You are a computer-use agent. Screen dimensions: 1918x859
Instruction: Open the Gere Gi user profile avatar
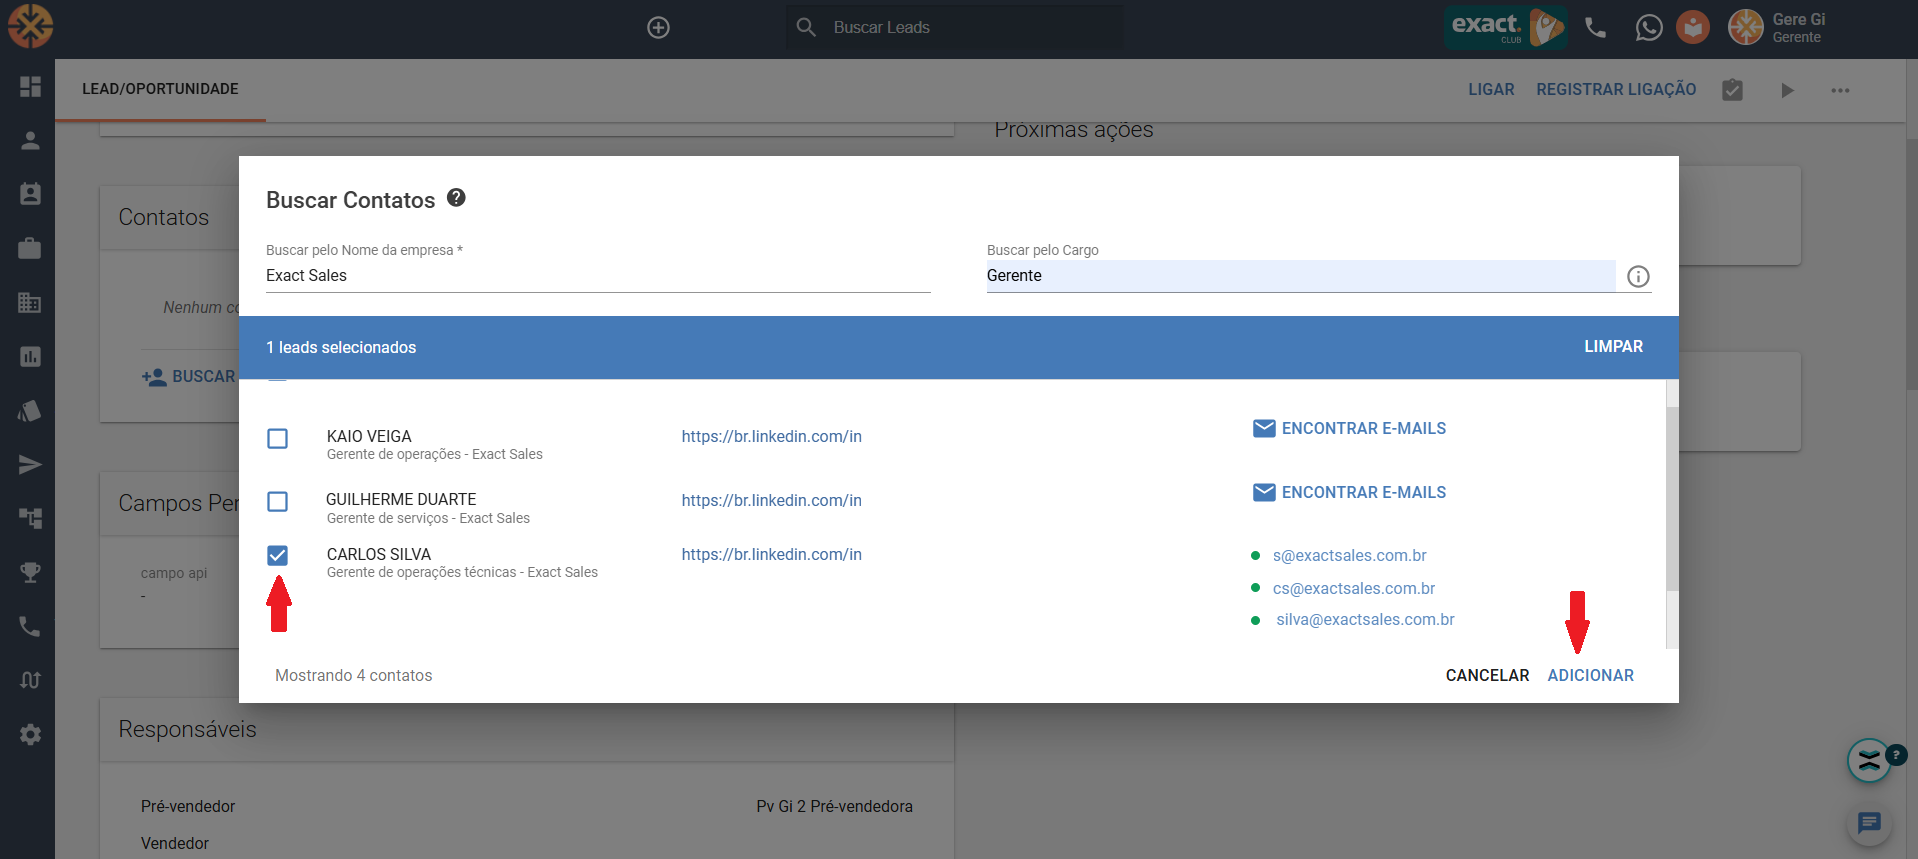(1746, 27)
